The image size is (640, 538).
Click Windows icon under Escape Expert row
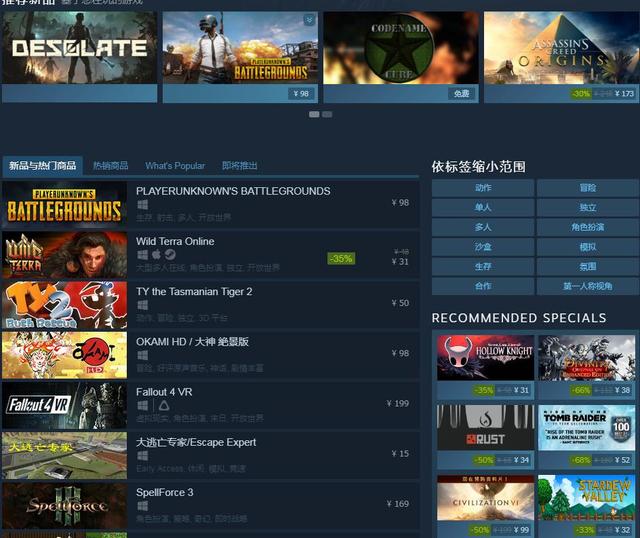click(142, 456)
